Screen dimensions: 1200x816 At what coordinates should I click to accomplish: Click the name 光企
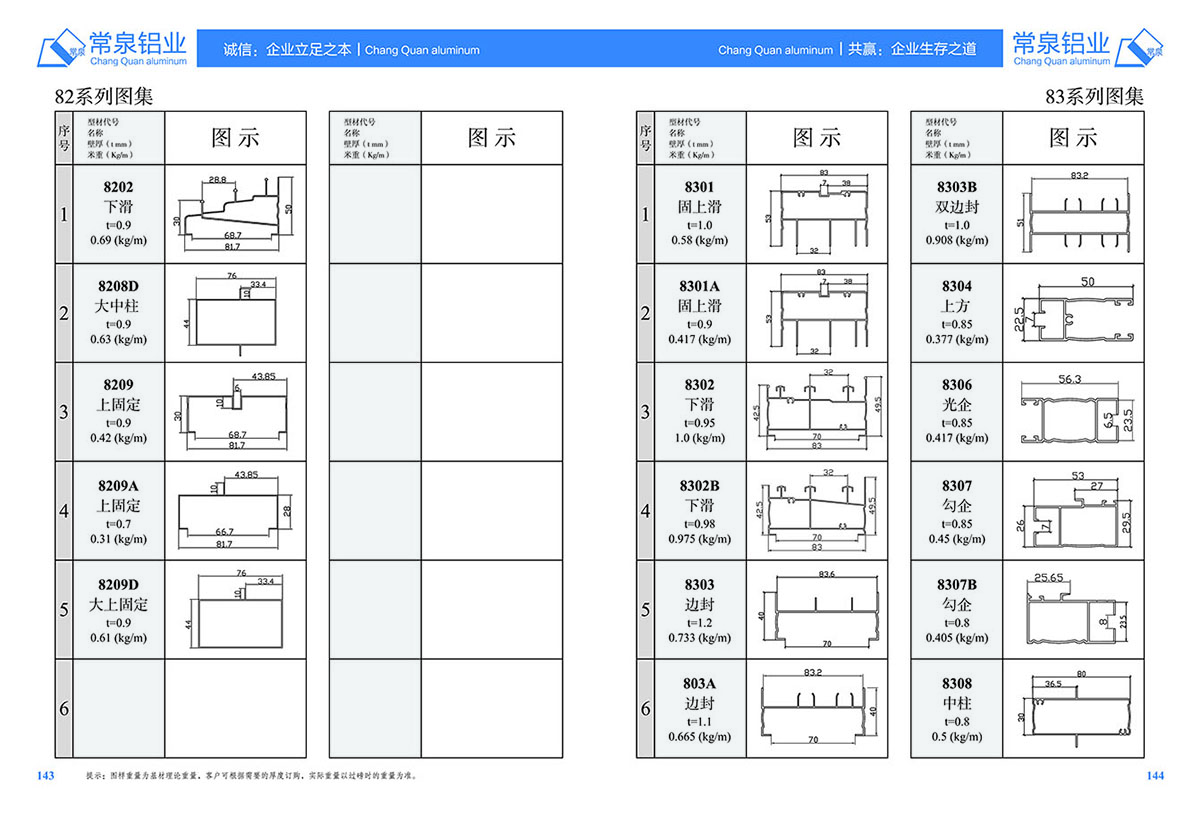[x=957, y=405]
